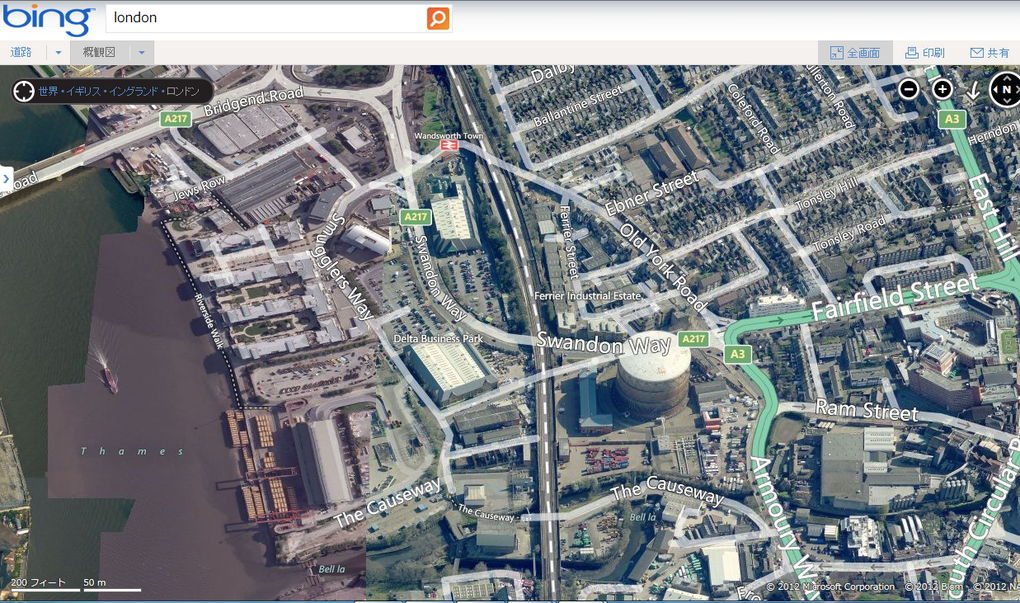Click the left rotation arrow on the compass control

tap(995, 90)
